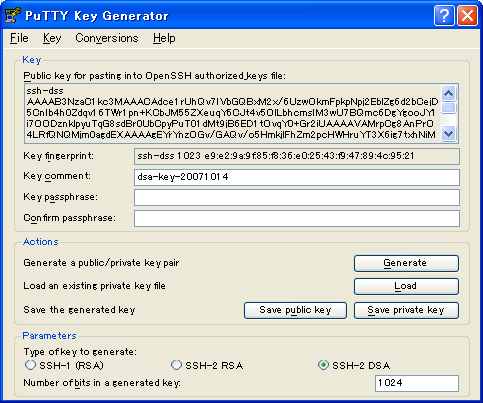Click the public key box up arrow
This screenshot has width=483, height=403.
[x=449, y=93]
